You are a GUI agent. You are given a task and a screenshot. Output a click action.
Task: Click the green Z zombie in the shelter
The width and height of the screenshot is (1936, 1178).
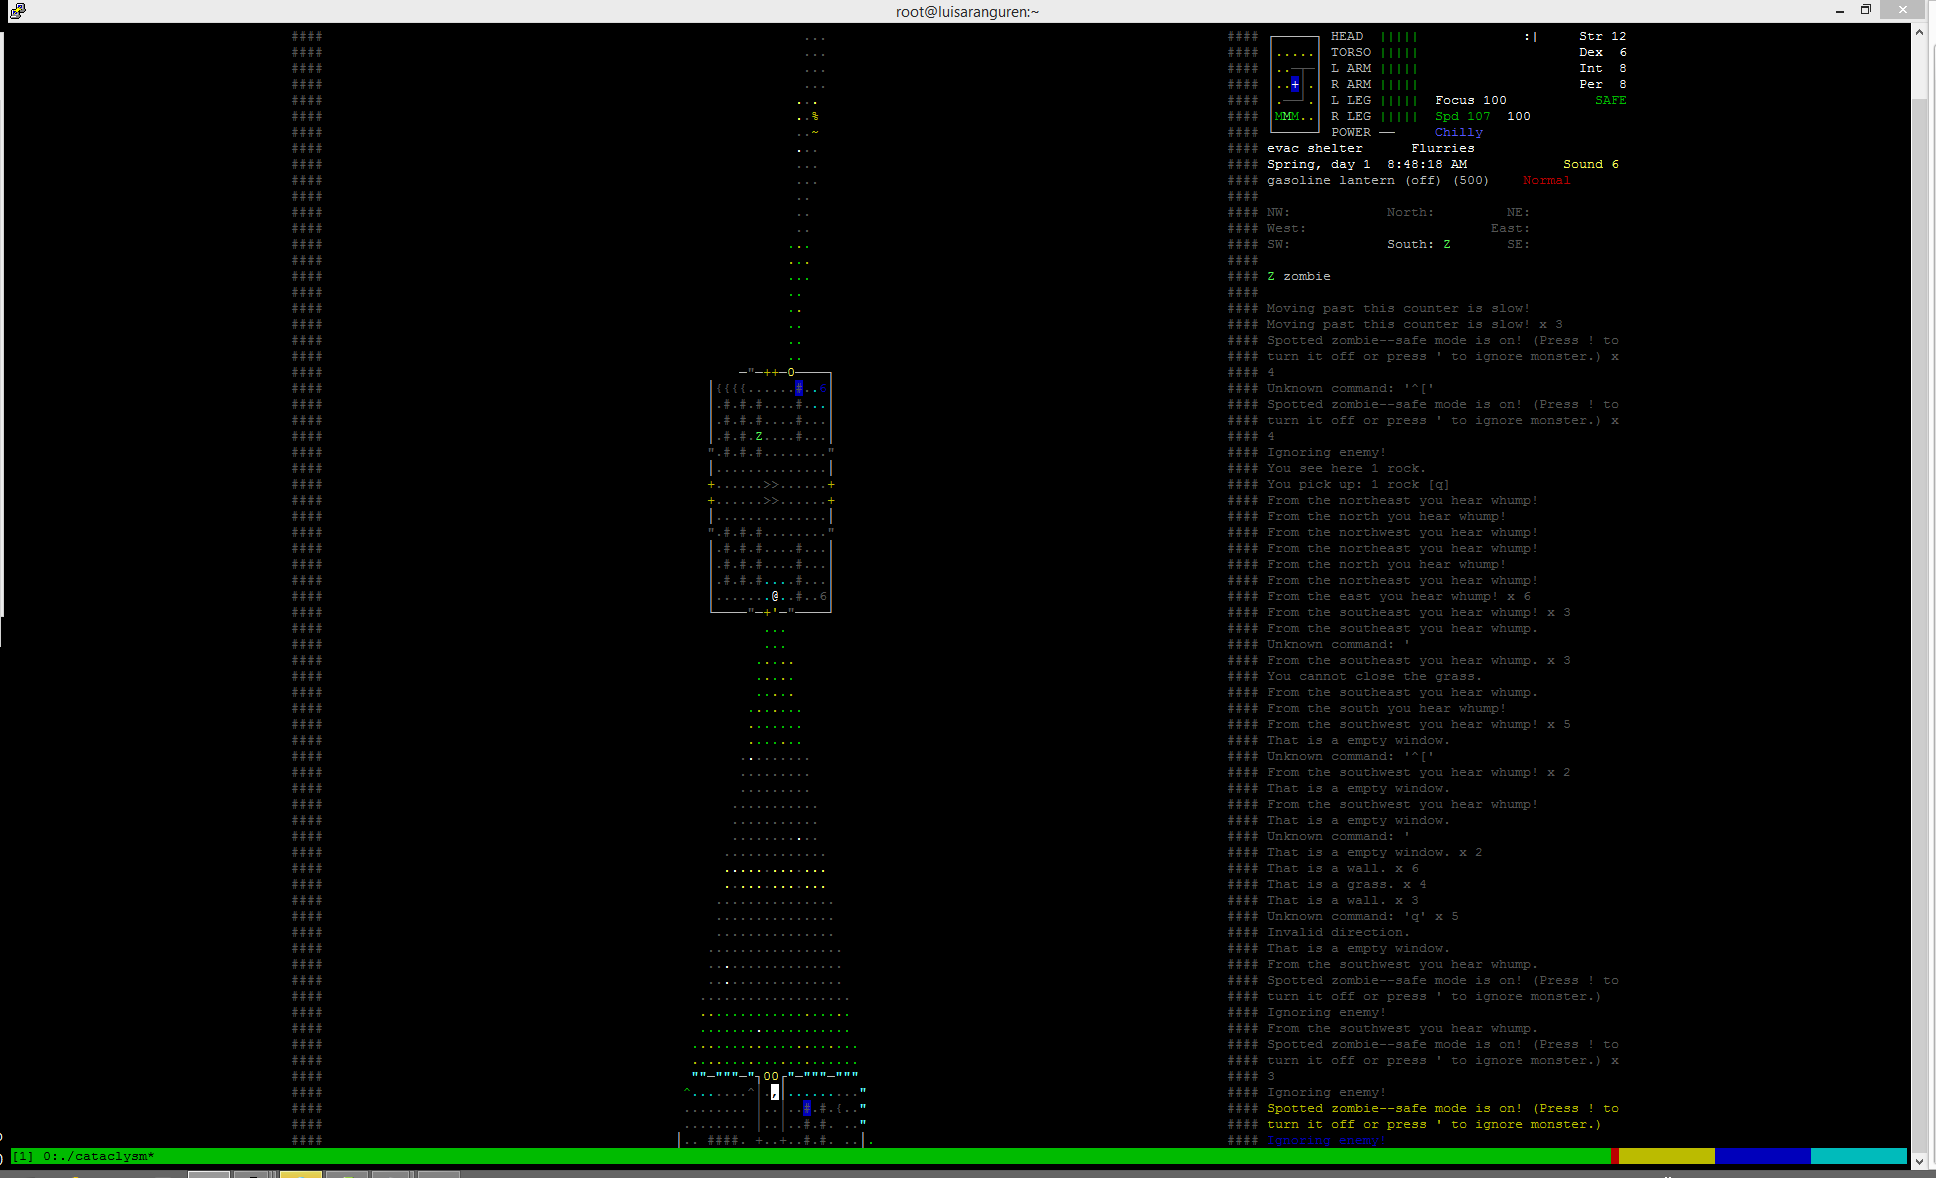(759, 436)
